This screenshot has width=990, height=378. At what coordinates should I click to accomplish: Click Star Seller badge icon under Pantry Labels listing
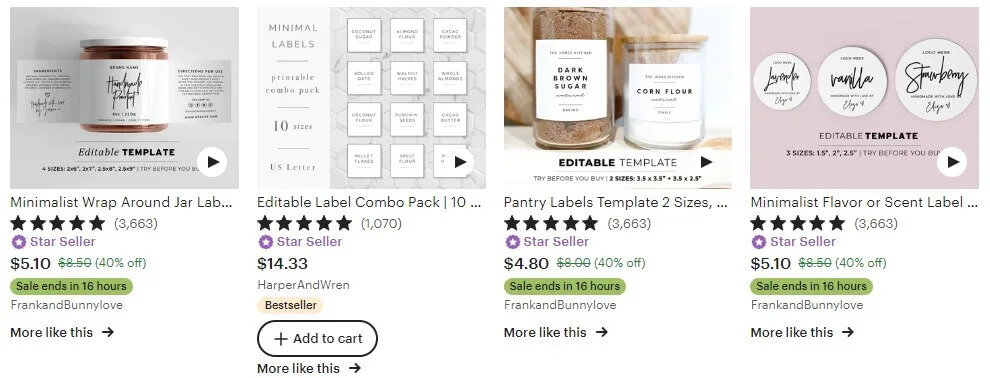(513, 242)
